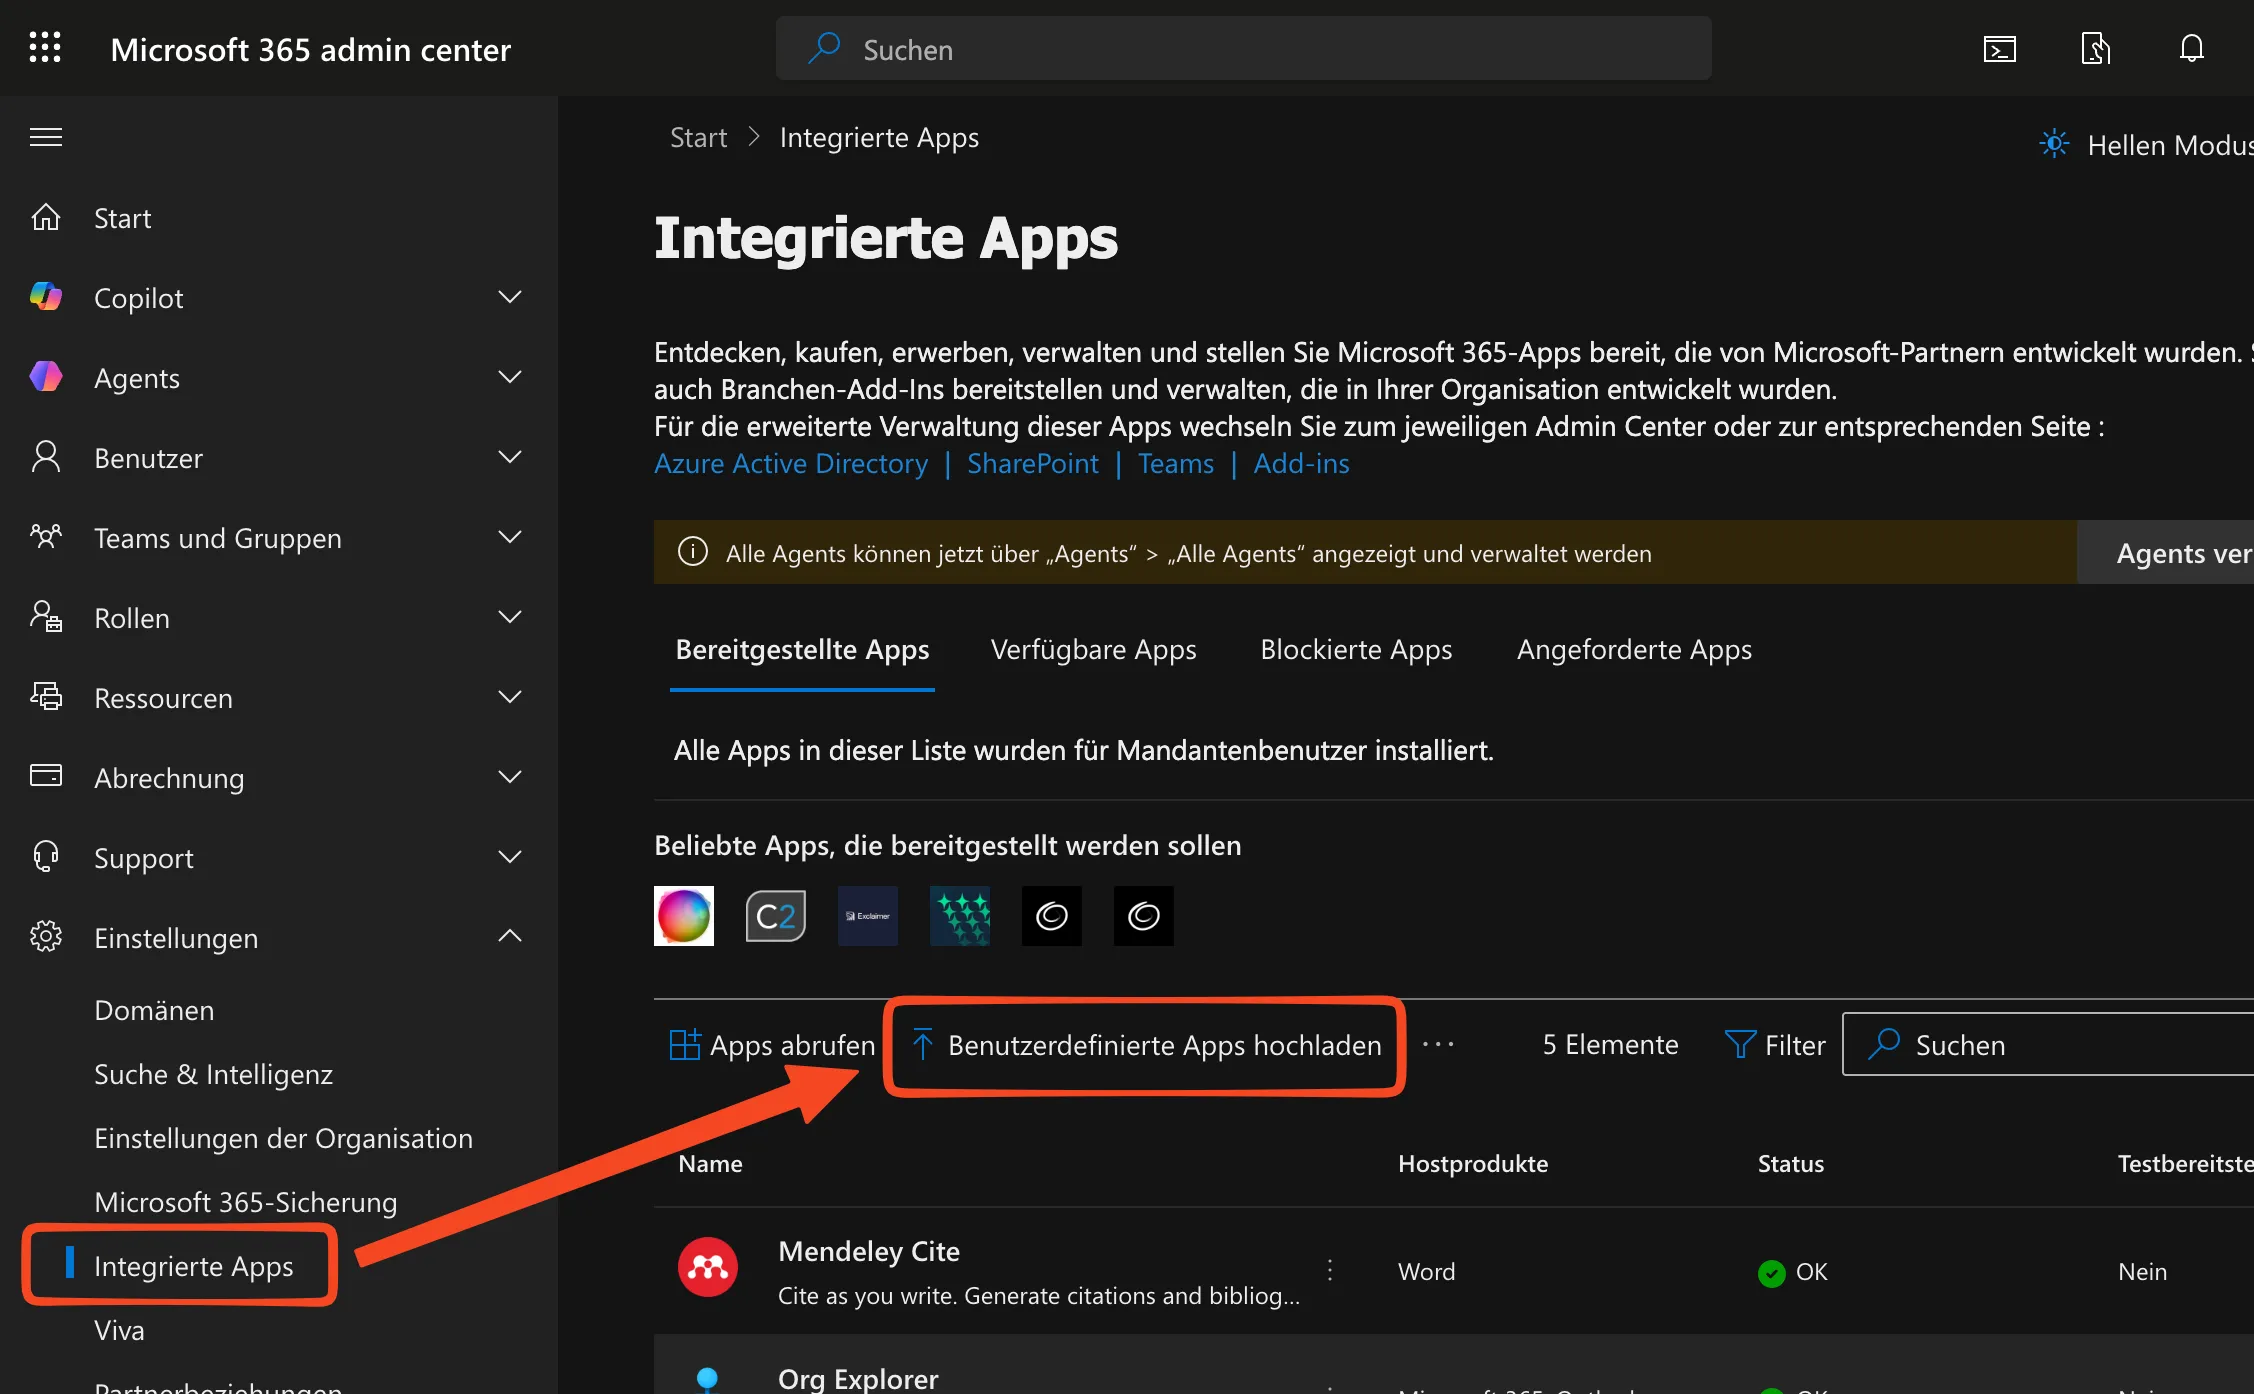The image size is (2254, 1394).
Task: Open options for Mendeley Cite row
Action: (1330, 1270)
